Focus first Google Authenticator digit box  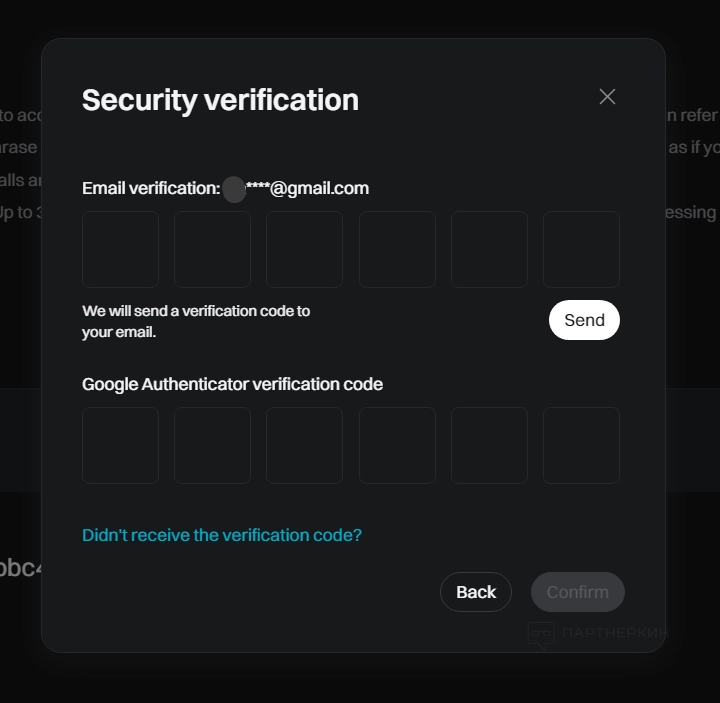pyautogui.click(x=120, y=445)
